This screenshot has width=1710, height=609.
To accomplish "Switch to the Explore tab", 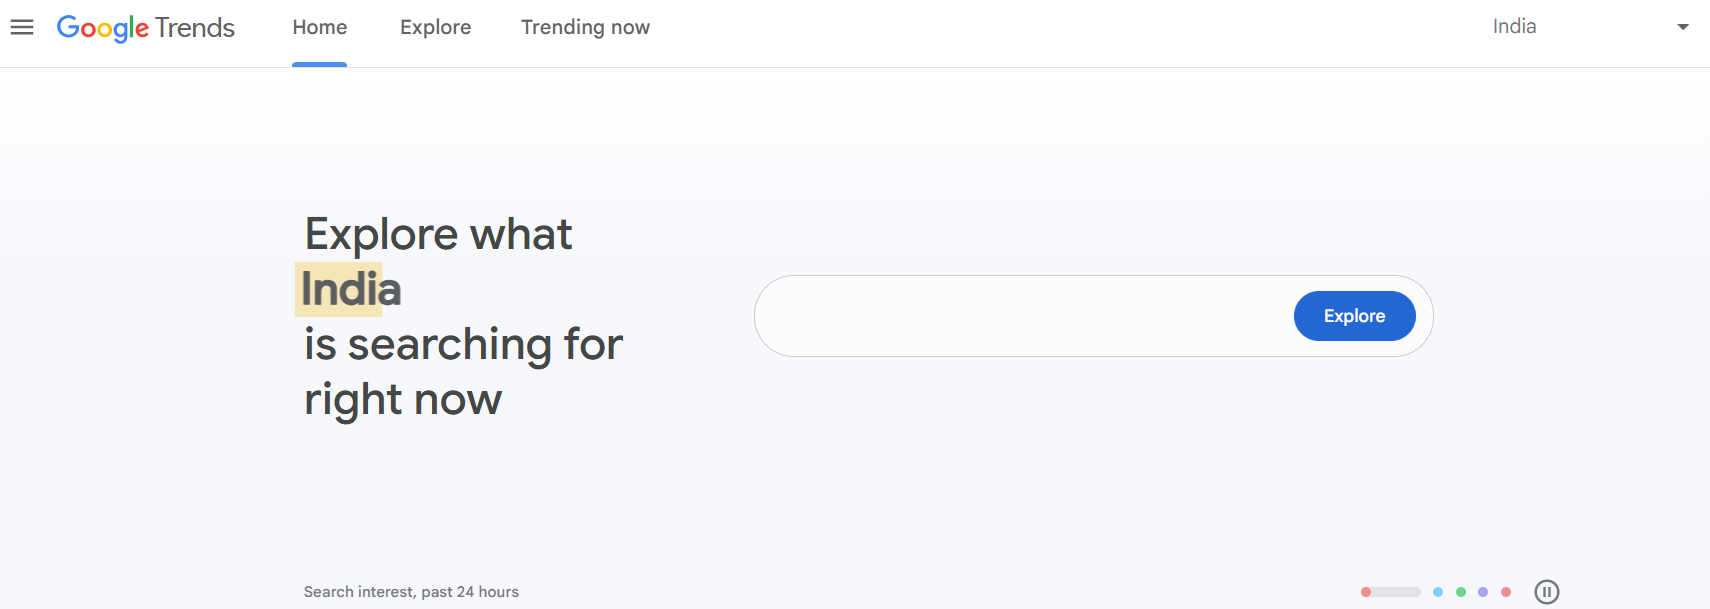I will pyautogui.click(x=435, y=28).
